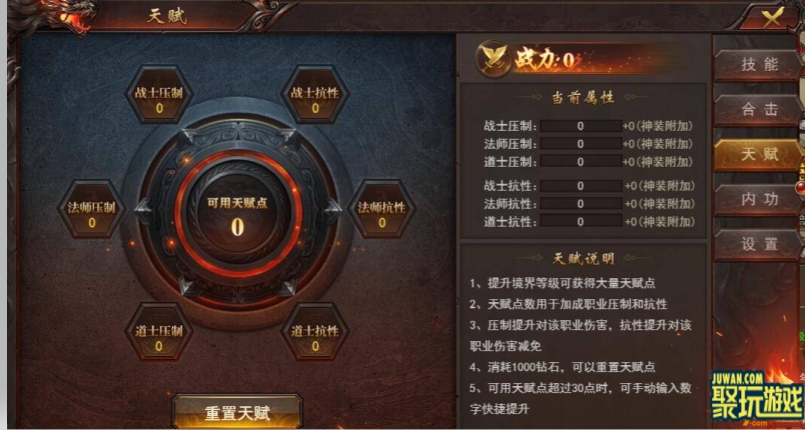Click the 聚玩游戏 logo watermark
Screen dimensions: 805x430
[x=757, y=397]
